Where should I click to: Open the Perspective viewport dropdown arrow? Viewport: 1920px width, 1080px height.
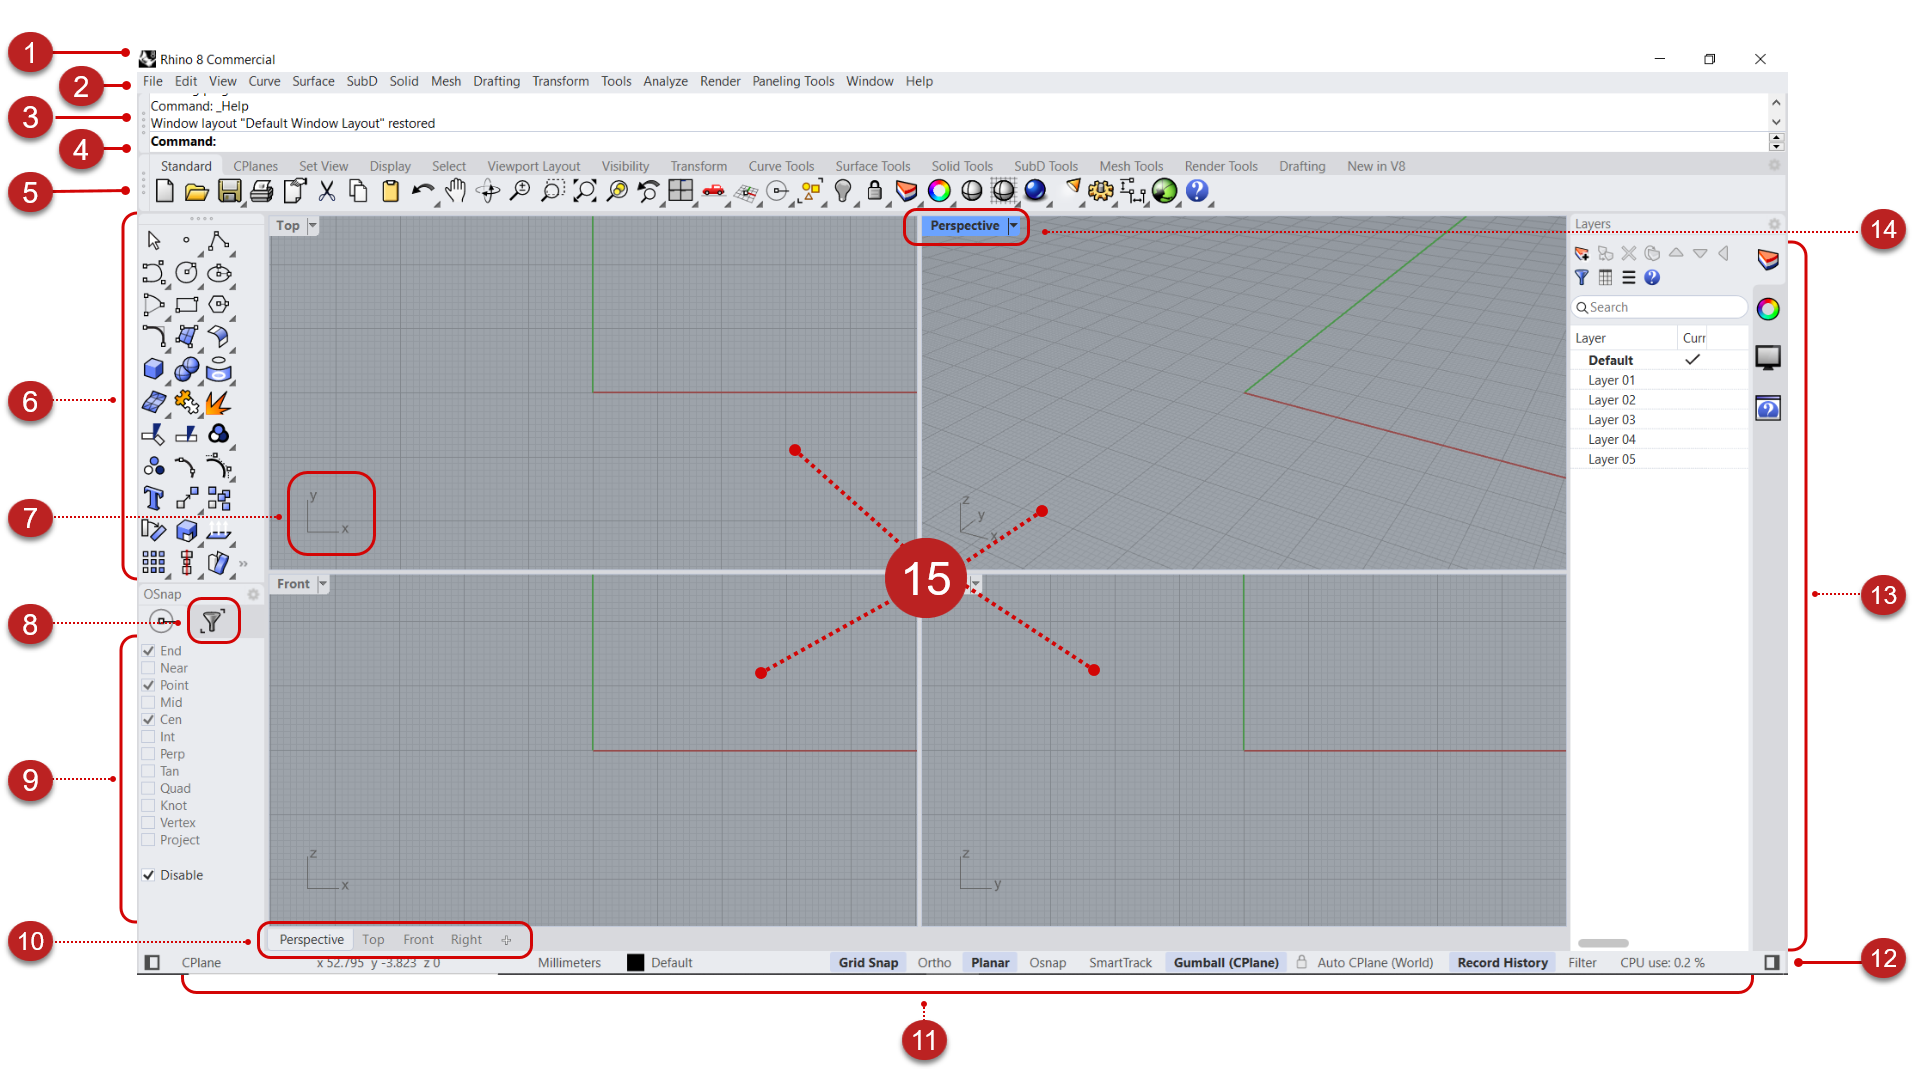click(1013, 226)
